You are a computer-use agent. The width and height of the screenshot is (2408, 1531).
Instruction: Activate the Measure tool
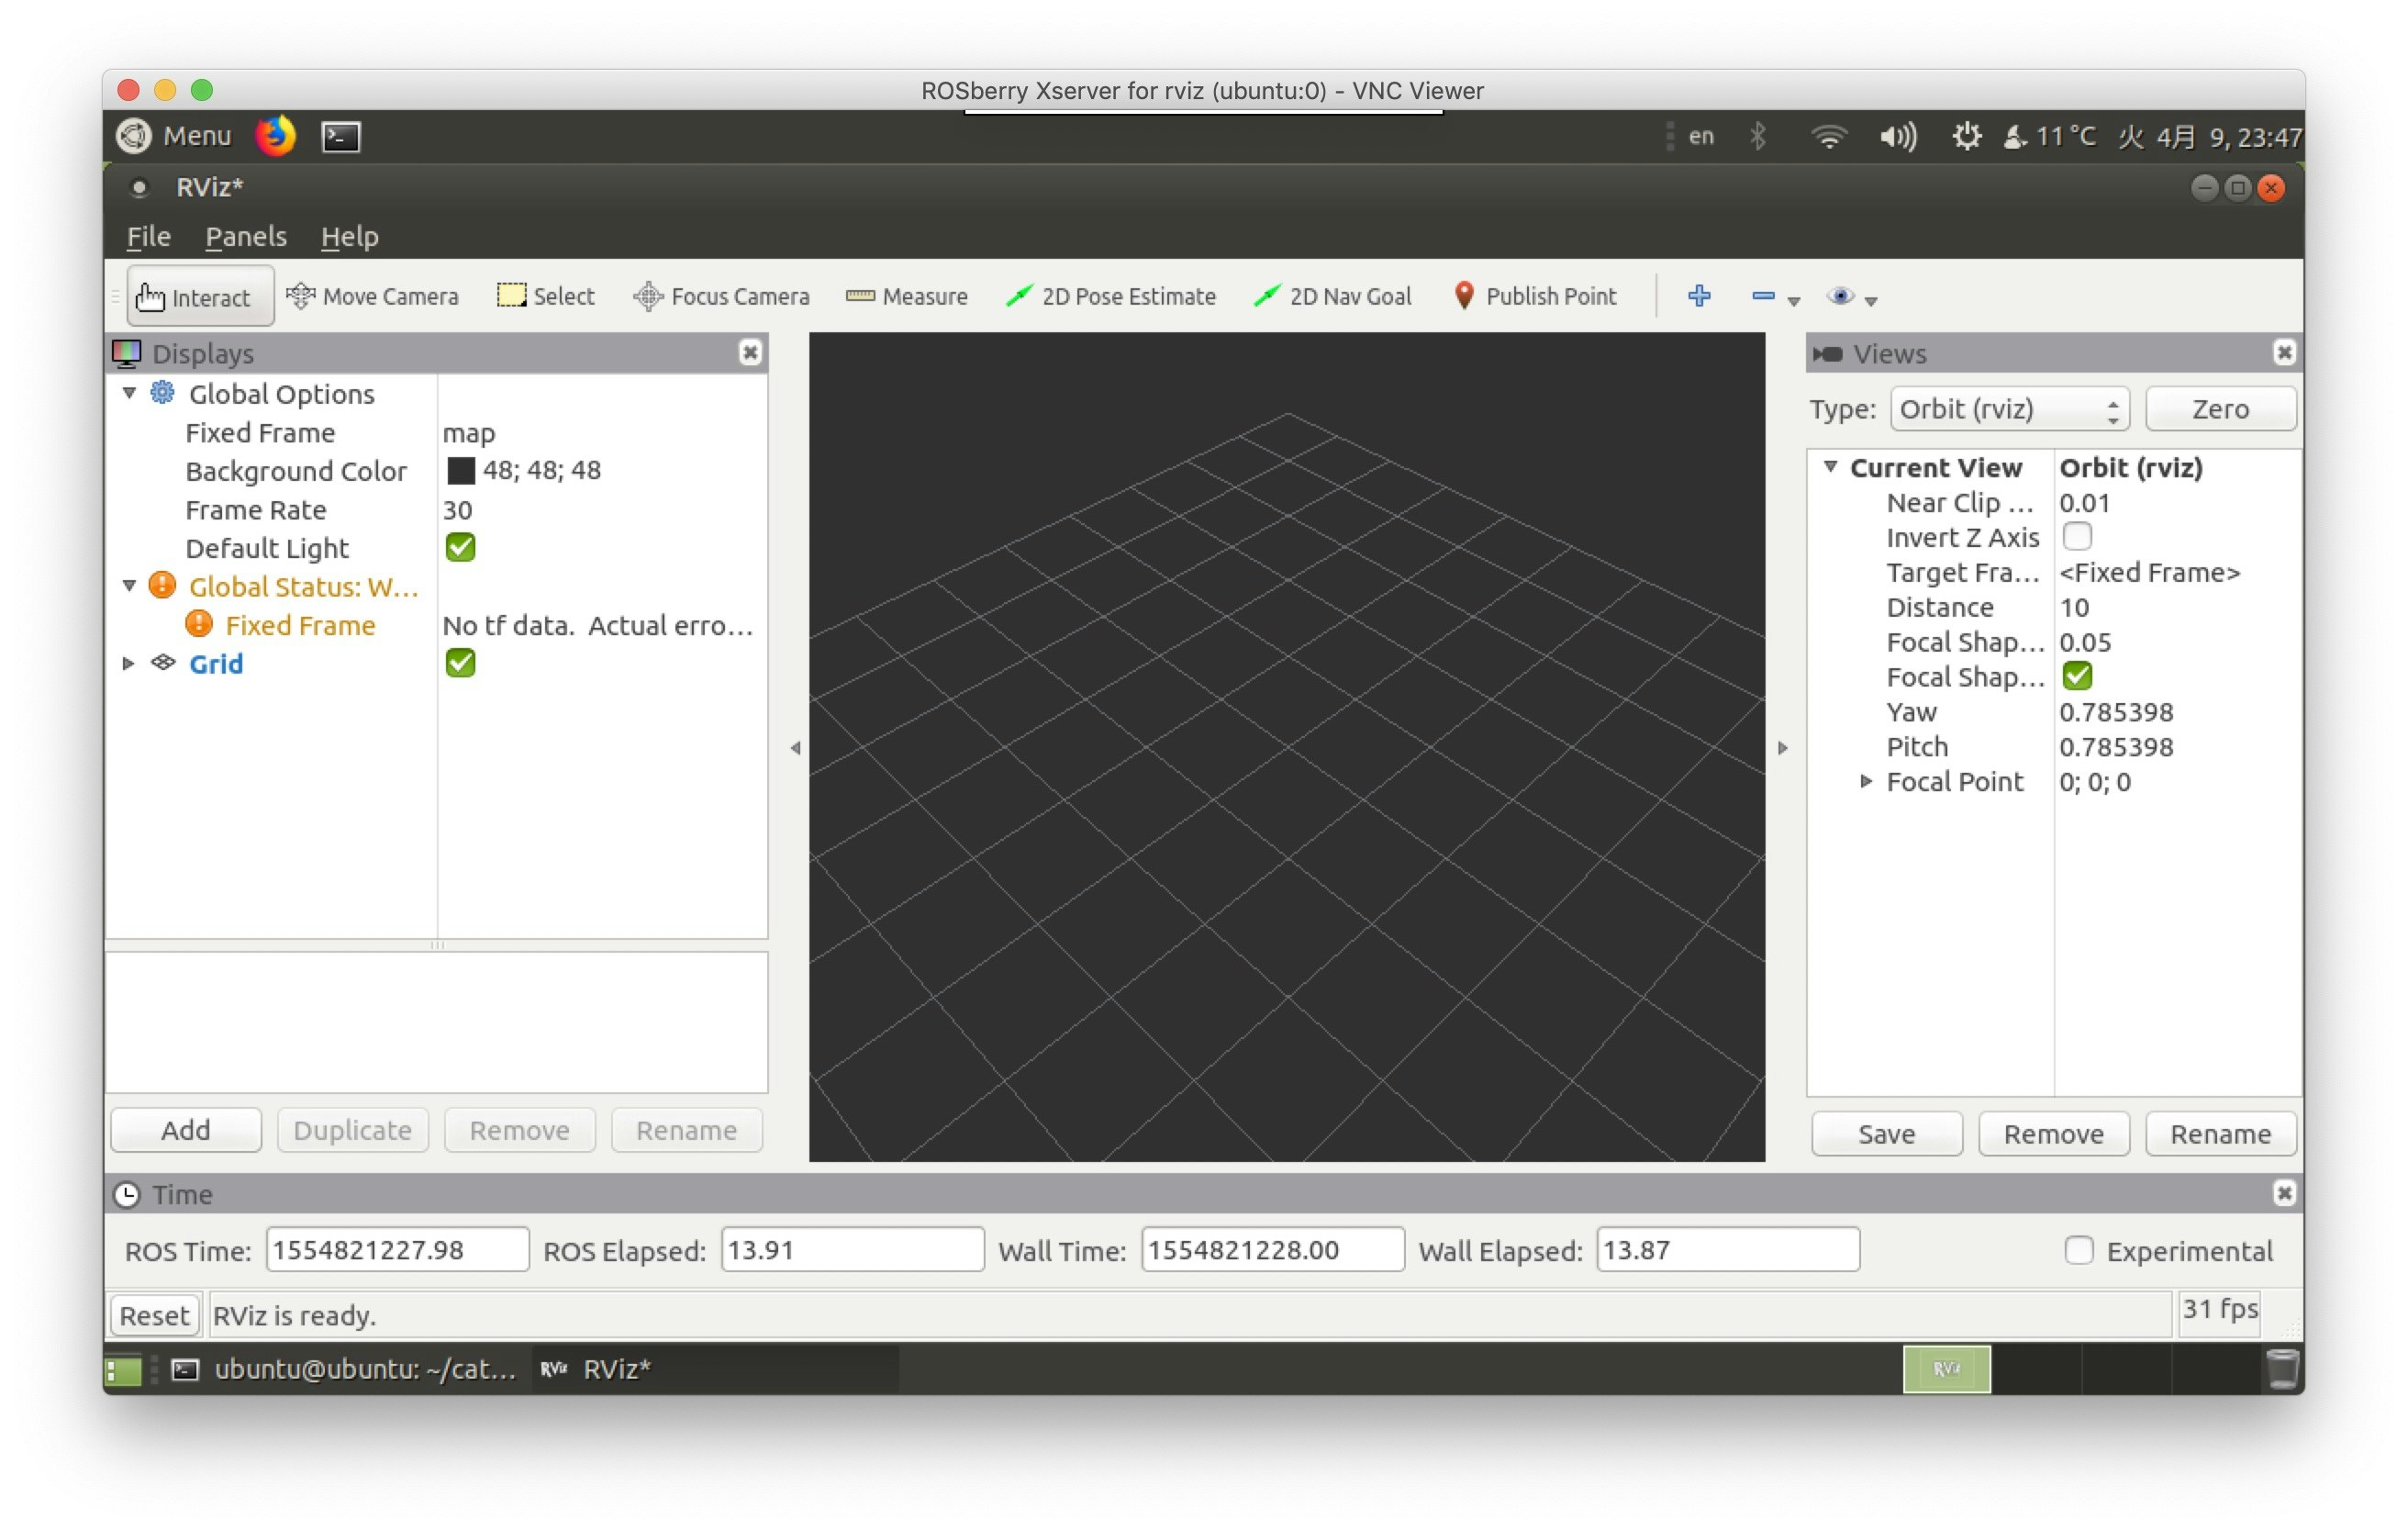coord(906,296)
